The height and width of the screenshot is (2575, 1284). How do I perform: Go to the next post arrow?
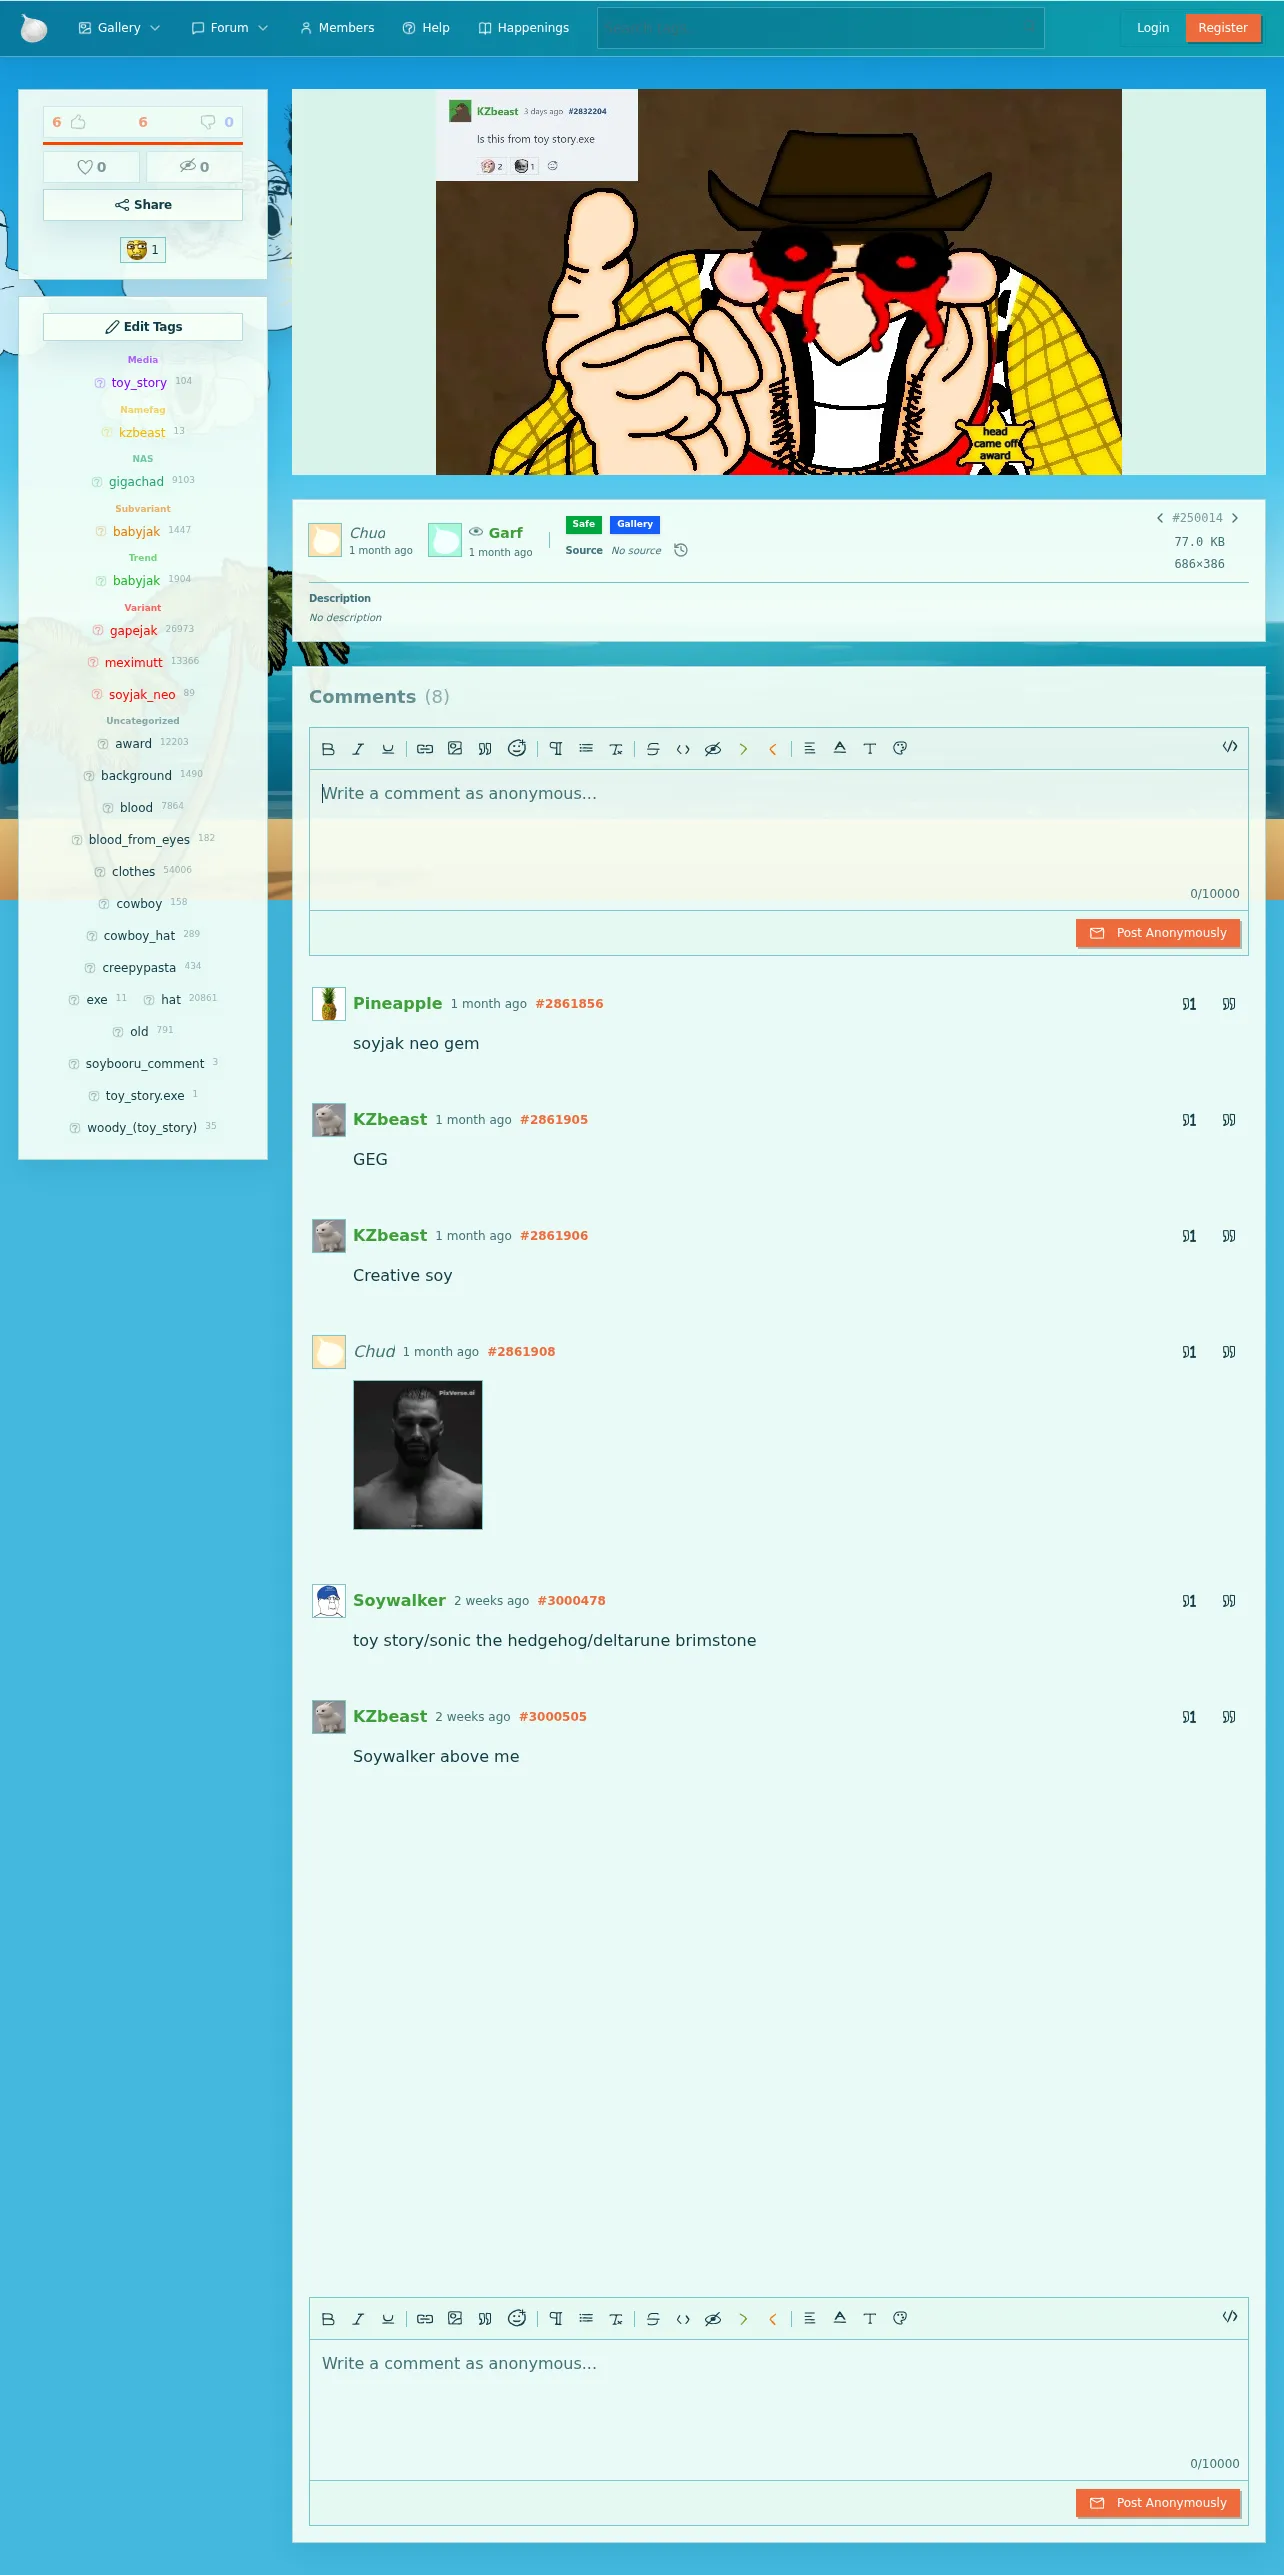1235,518
